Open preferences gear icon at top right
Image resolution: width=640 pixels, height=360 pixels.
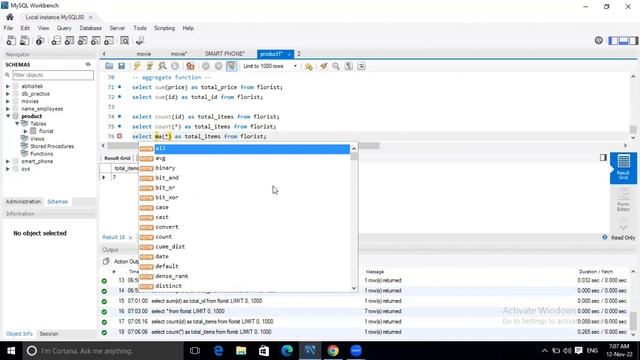[x=598, y=40]
